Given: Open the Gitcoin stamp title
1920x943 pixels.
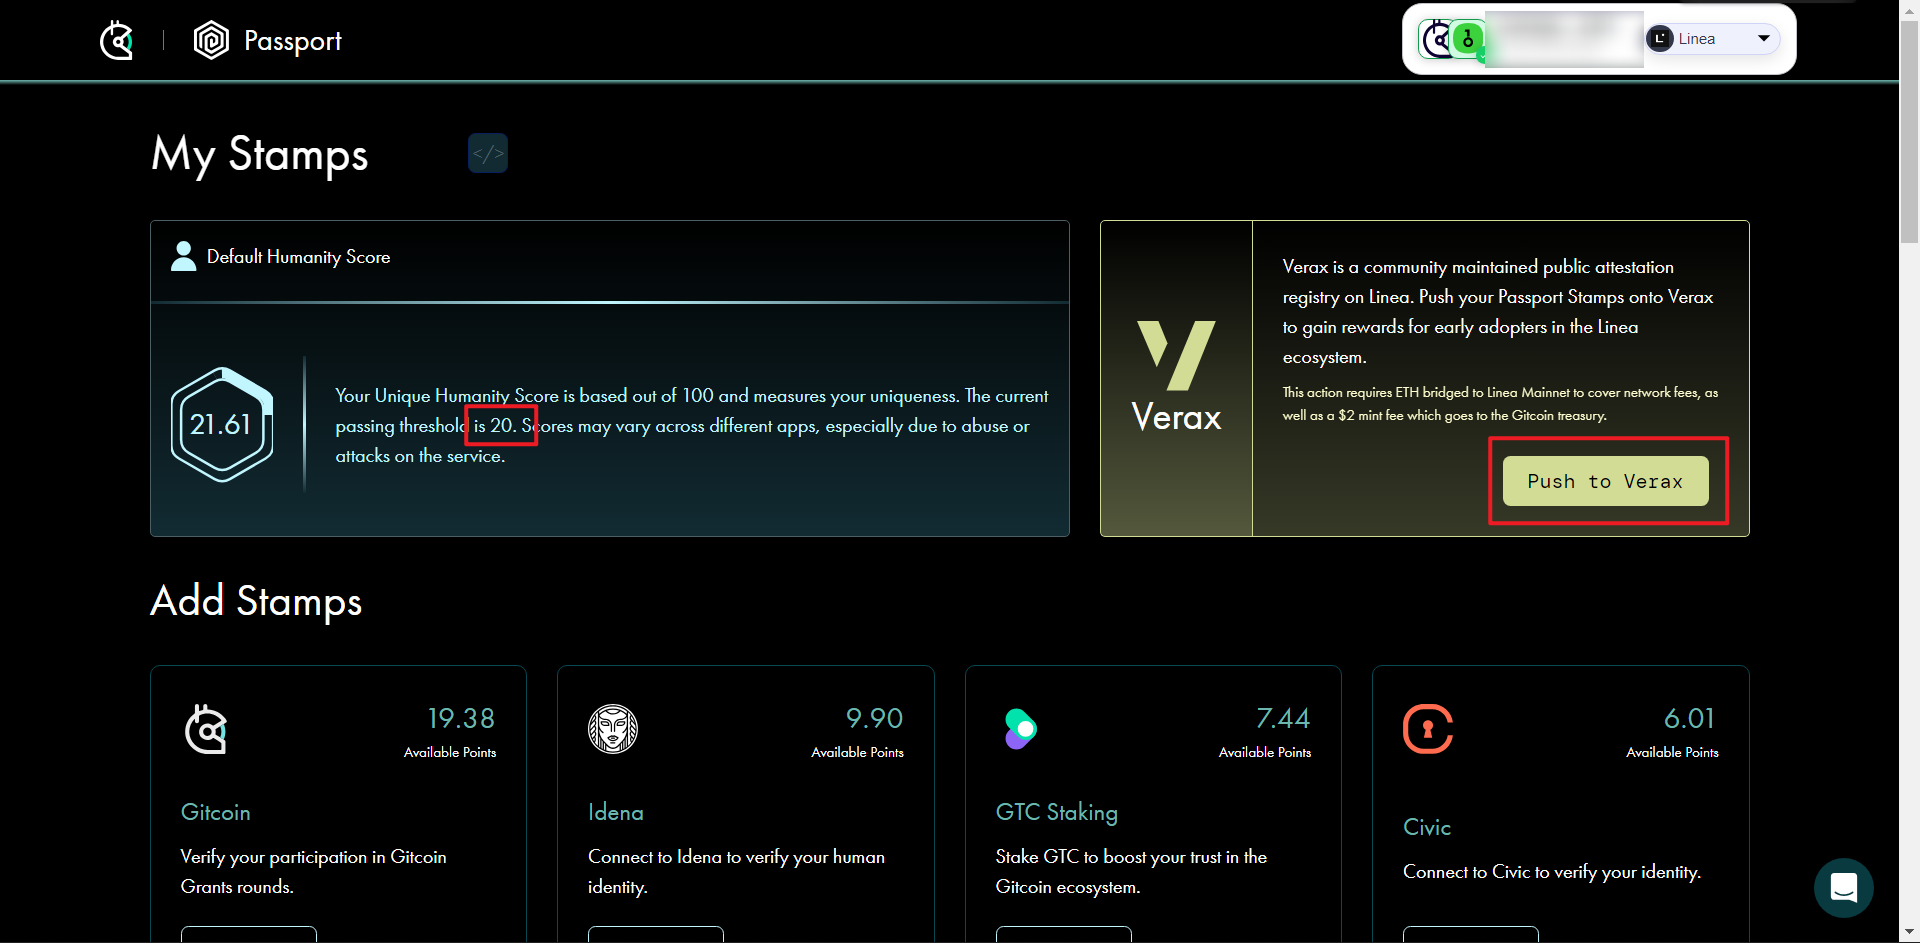Looking at the screenshot, I should click(216, 812).
